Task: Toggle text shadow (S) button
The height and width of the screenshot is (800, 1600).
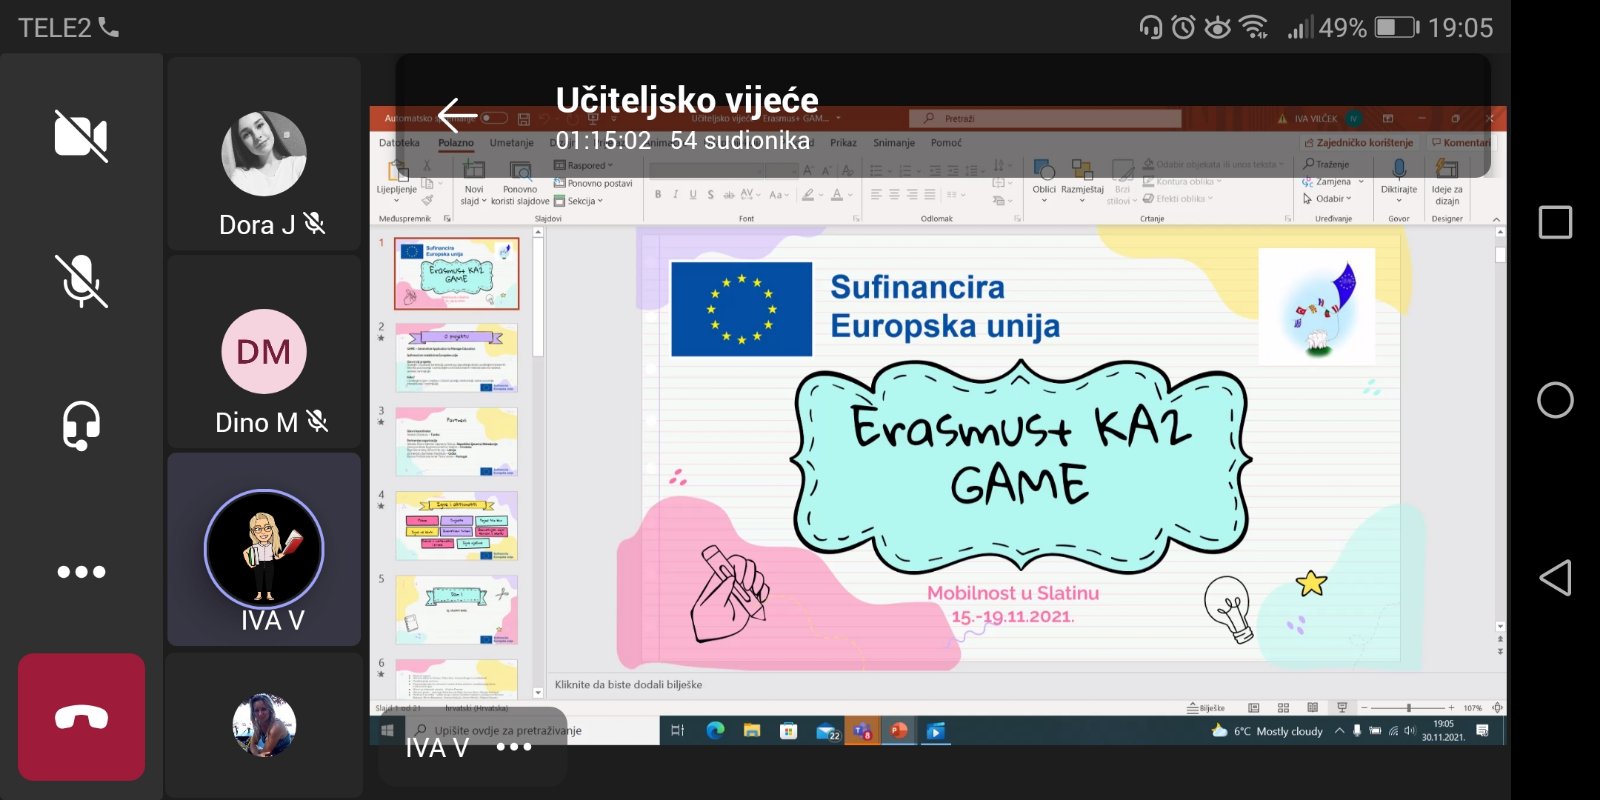Action: (710, 195)
